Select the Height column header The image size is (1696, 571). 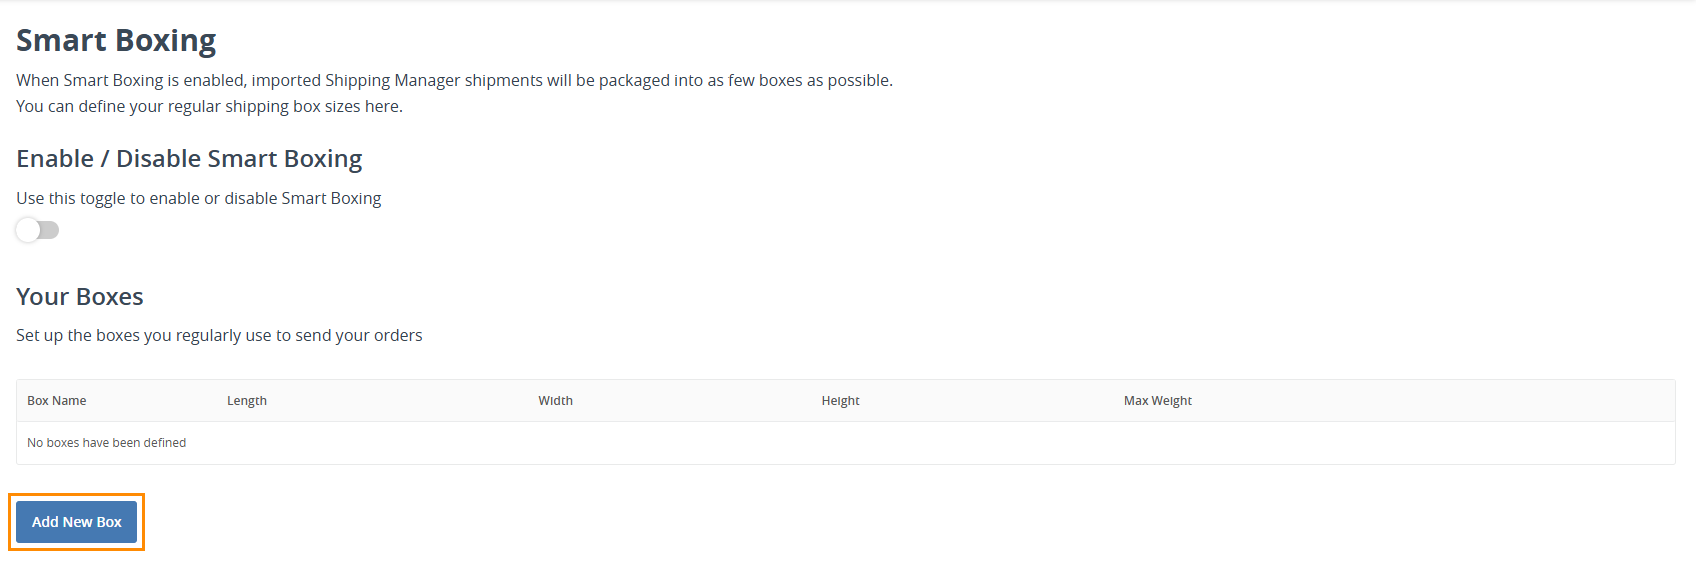point(841,401)
